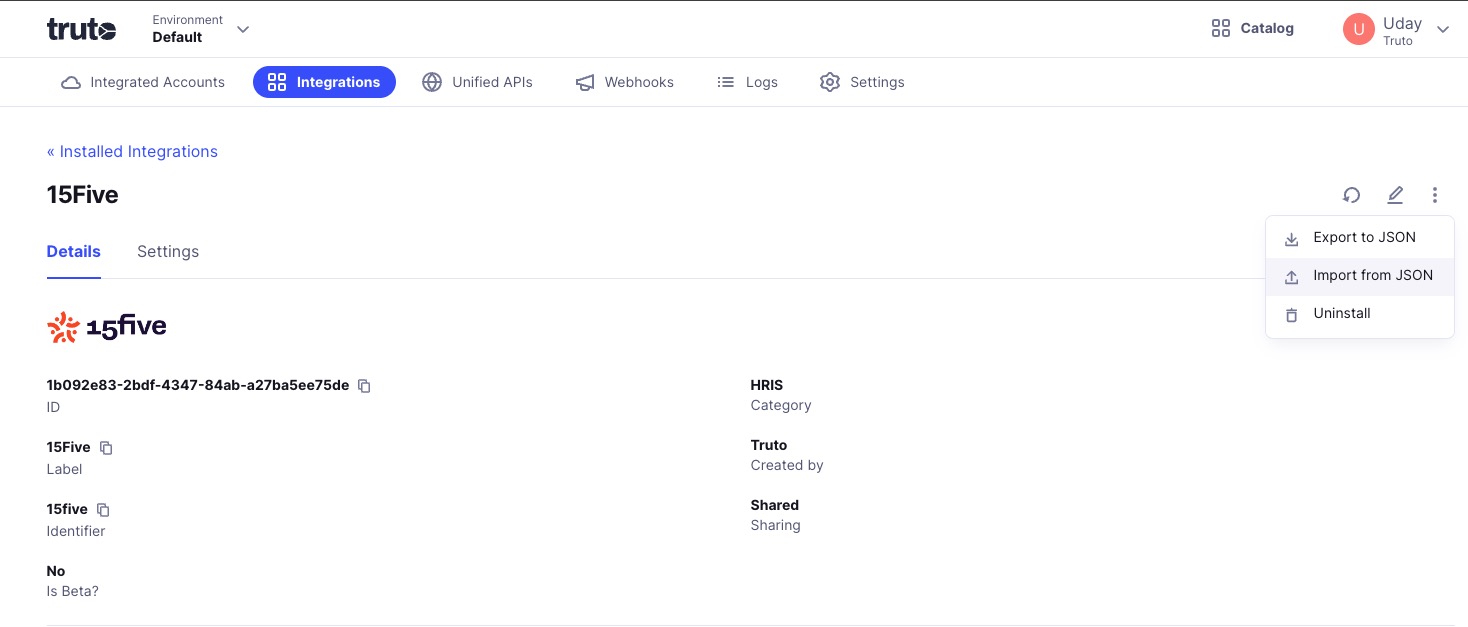
Task: Click the refresh integration icon
Action: (x=1352, y=195)
